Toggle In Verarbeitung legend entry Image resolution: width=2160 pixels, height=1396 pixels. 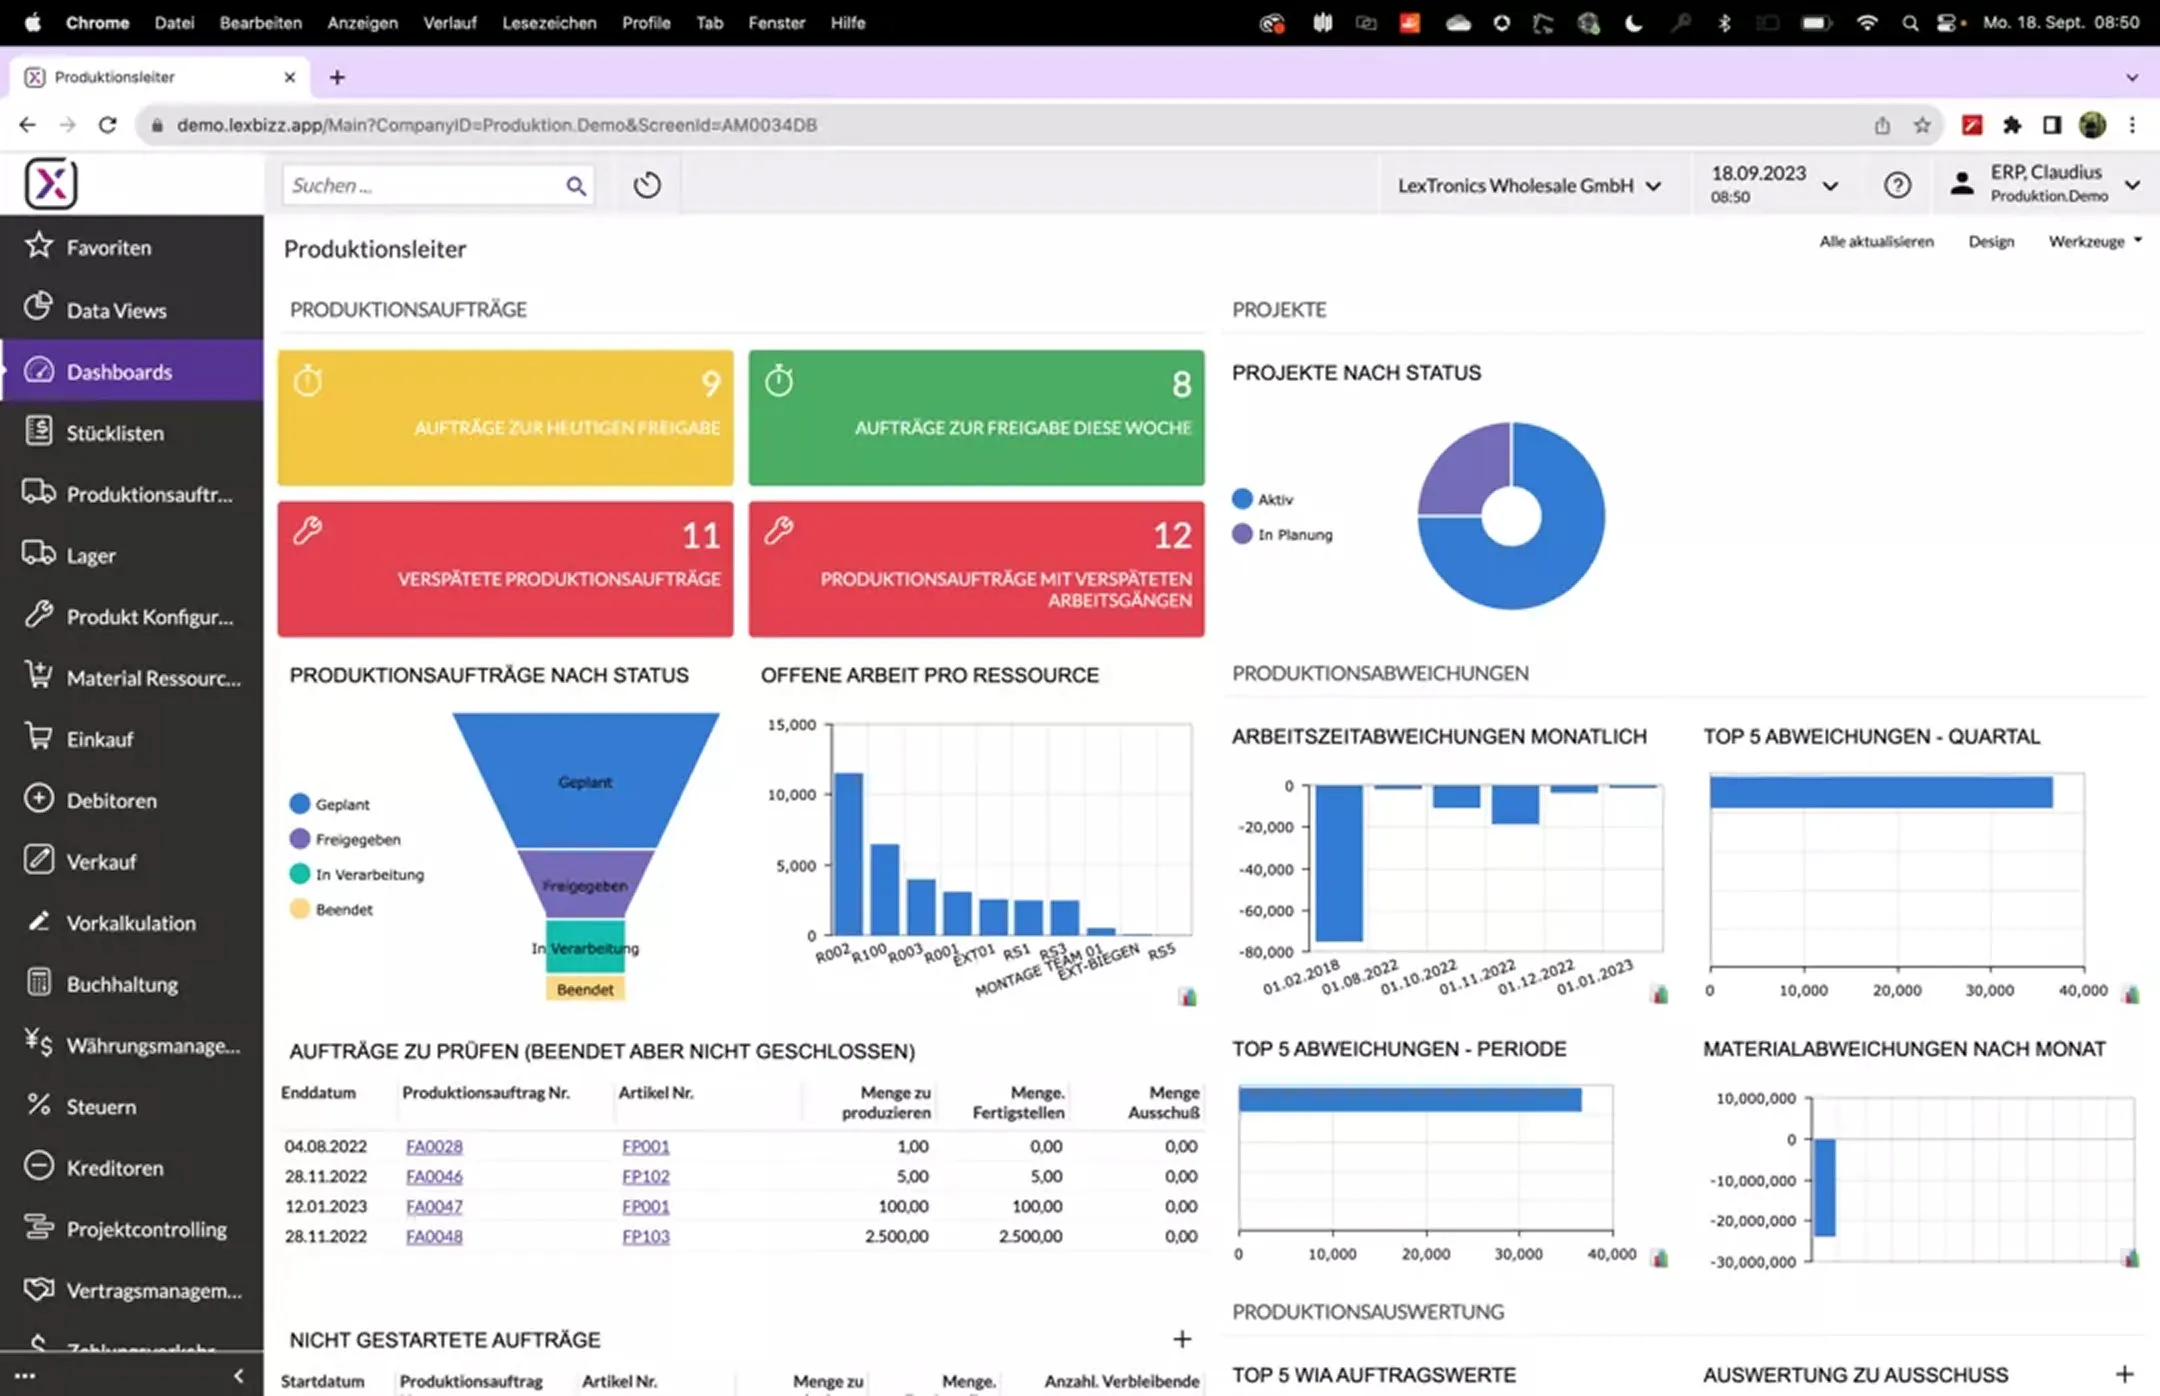pyautogui.click(x=357, y=874)
